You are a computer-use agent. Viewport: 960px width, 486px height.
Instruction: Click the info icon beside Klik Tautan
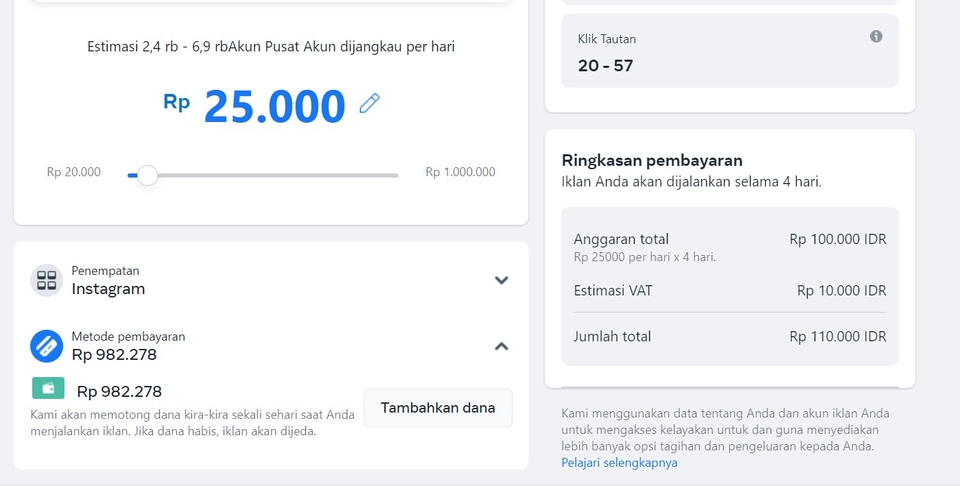(x=876, y=37)
